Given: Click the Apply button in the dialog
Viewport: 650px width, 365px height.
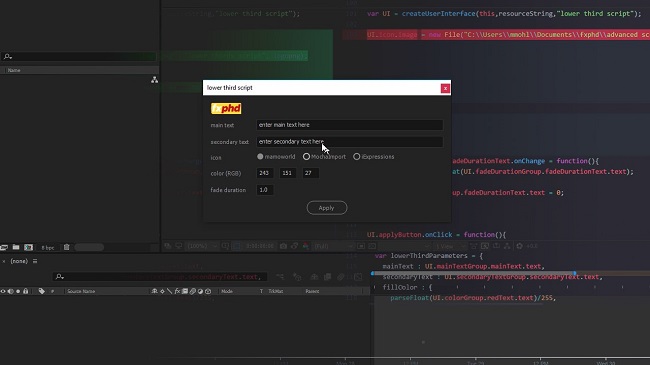Looking at the screenshot, I should (x=327, y=208).
